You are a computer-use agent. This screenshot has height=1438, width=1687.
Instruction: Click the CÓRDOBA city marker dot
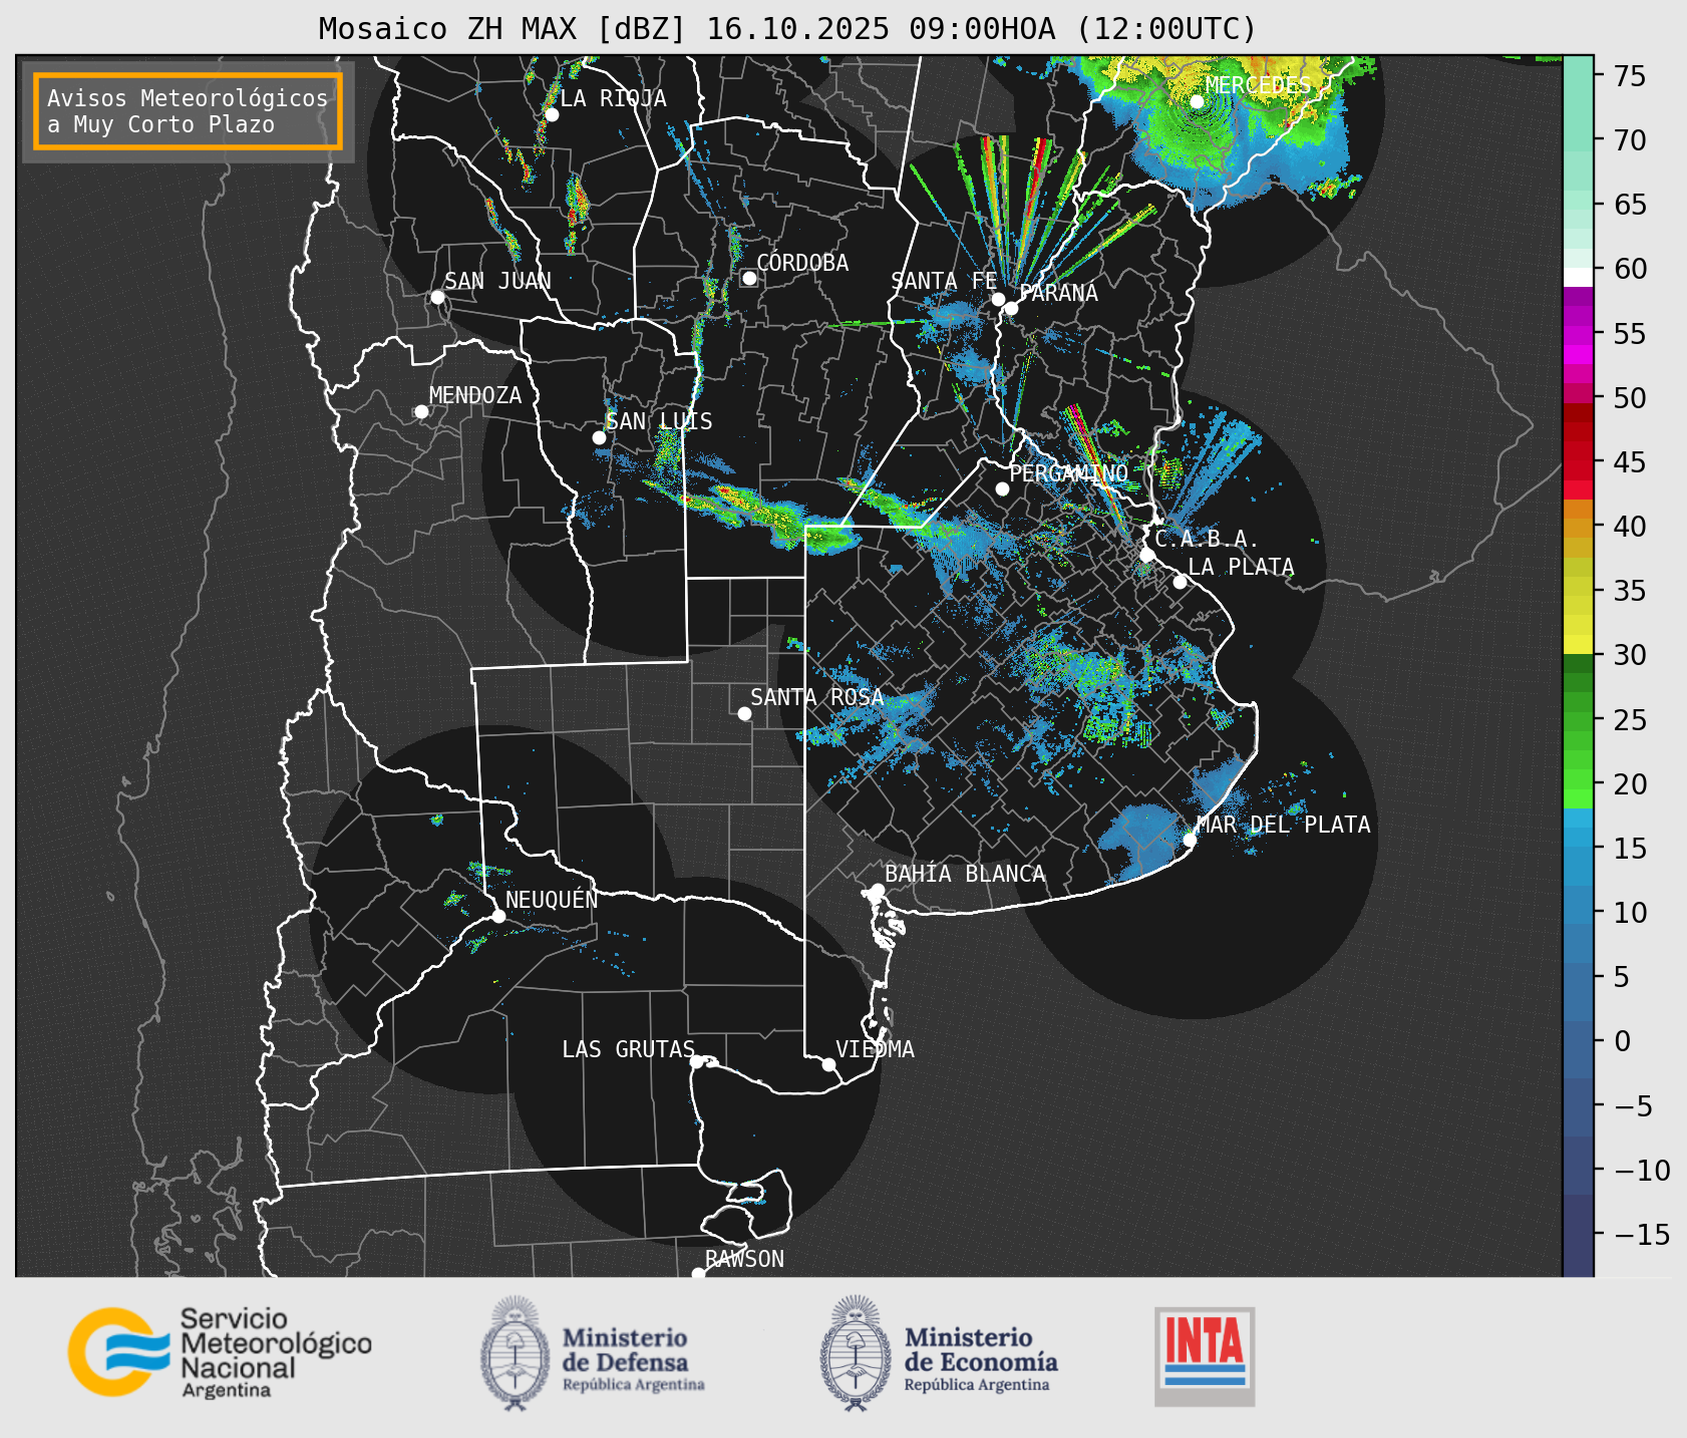click(749, 278)
